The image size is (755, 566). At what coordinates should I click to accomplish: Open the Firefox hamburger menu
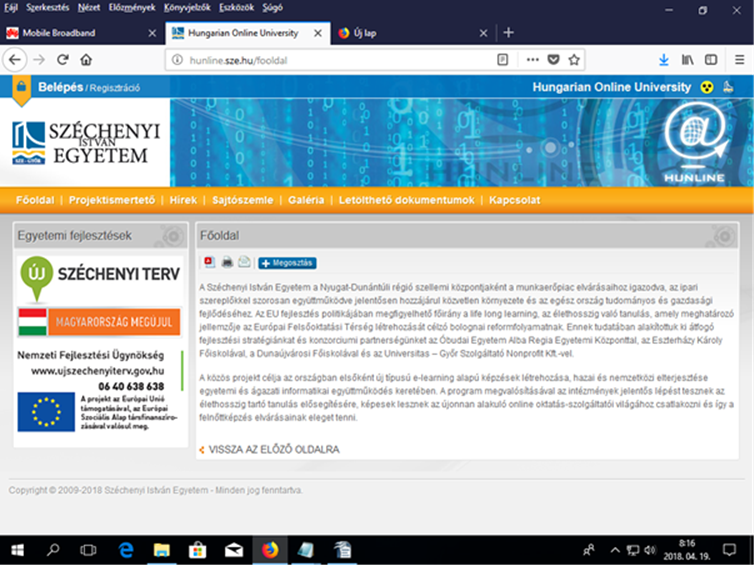pos(740,60)
